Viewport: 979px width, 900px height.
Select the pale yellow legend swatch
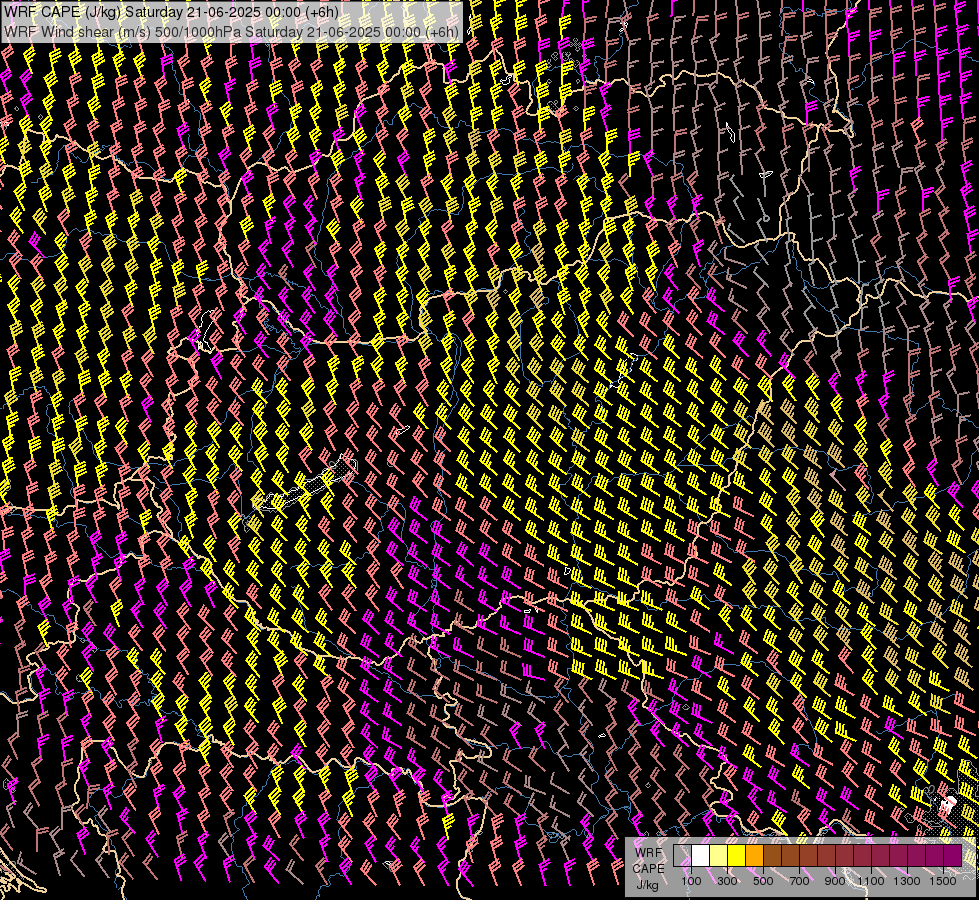click(719, 855)
